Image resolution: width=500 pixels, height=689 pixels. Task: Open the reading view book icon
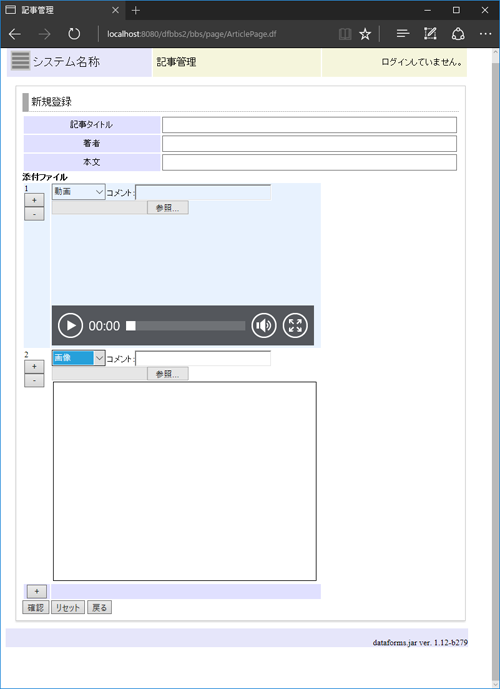(x=345, y=34)
